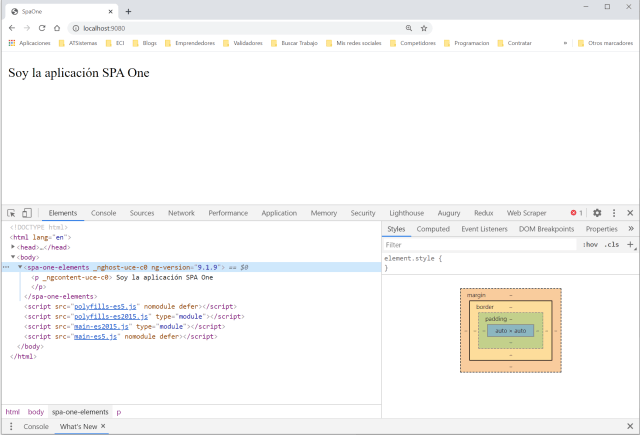Show hidden bookmarks overflow chevron
The height and width of the screenshot is (435, 640).
pos(565,43)
